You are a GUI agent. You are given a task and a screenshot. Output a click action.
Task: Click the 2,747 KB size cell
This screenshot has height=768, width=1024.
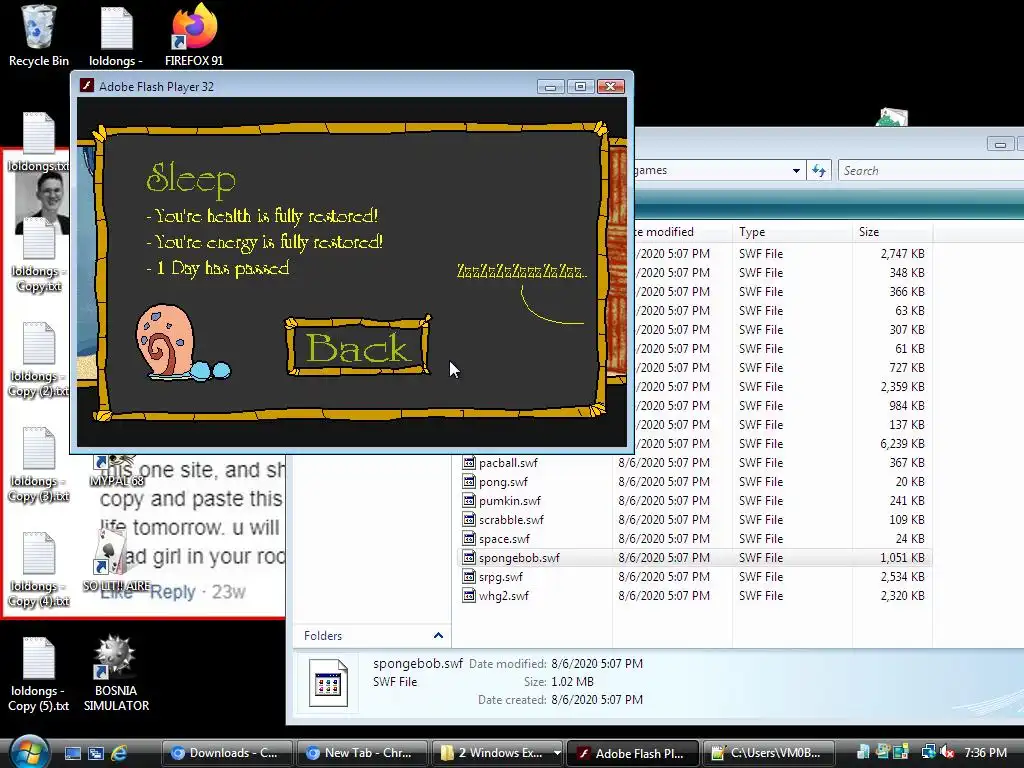902,254
